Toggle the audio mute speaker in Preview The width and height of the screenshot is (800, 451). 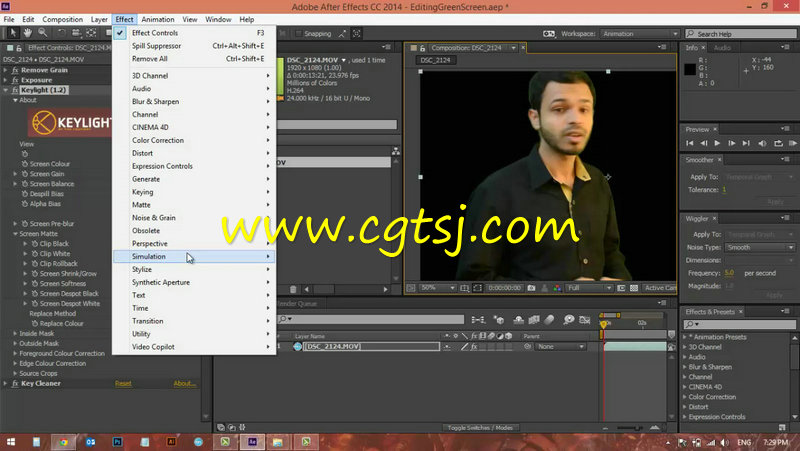pyautogui.click(x=762, y=143)
